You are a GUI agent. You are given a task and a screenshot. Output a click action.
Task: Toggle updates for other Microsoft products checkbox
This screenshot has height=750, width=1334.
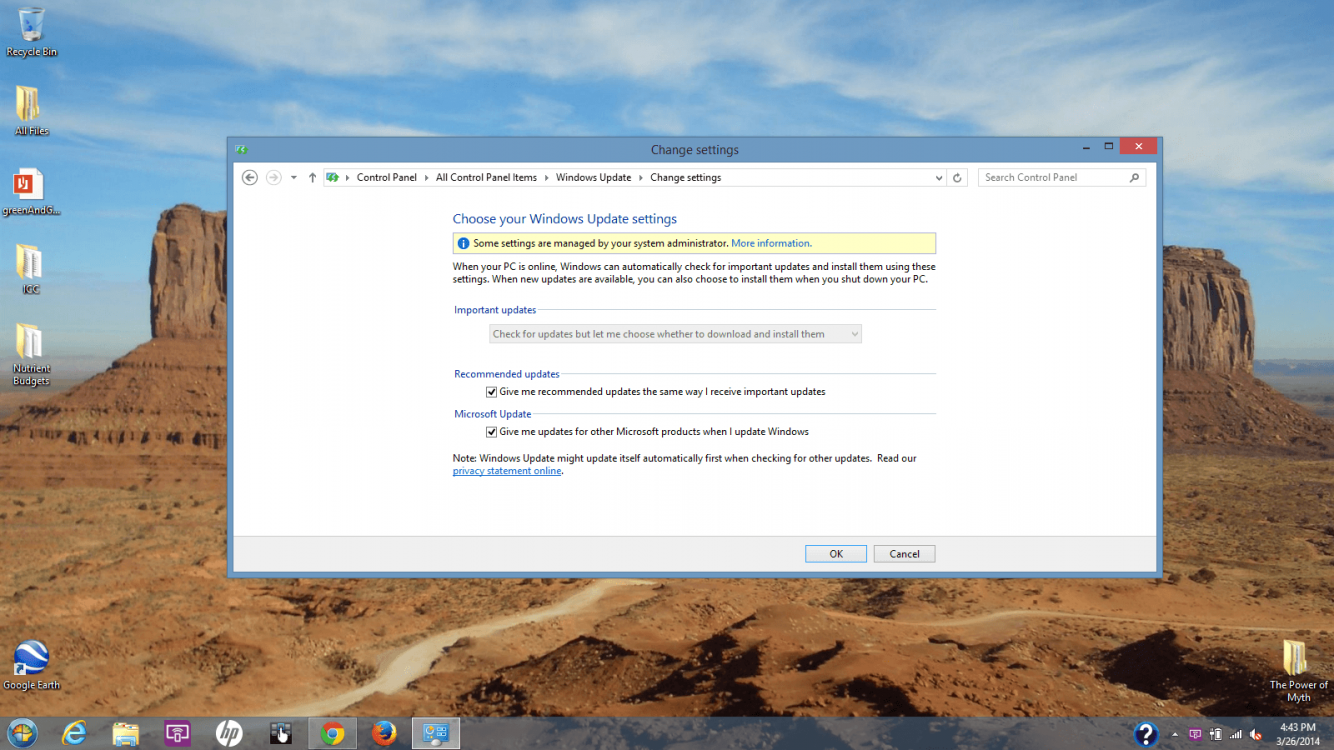[x=491, y=432]
